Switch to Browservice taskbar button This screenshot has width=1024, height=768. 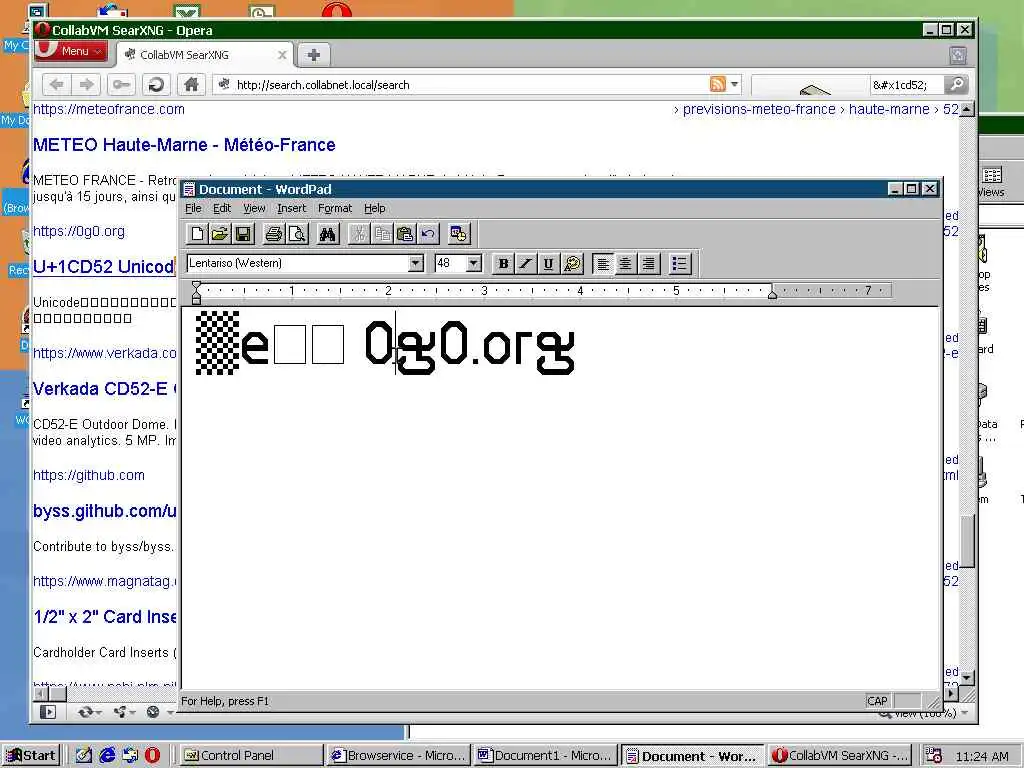click(x=398, y=756)
